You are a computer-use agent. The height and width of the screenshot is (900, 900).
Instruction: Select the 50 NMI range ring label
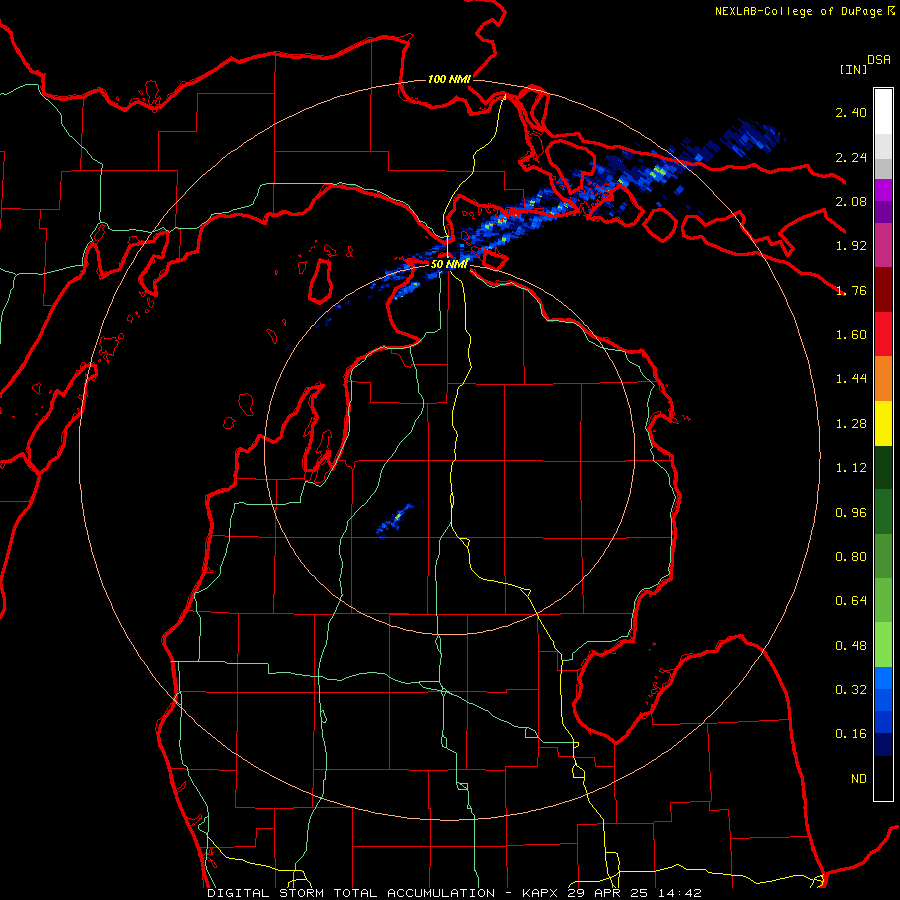(x=449, y=264)
